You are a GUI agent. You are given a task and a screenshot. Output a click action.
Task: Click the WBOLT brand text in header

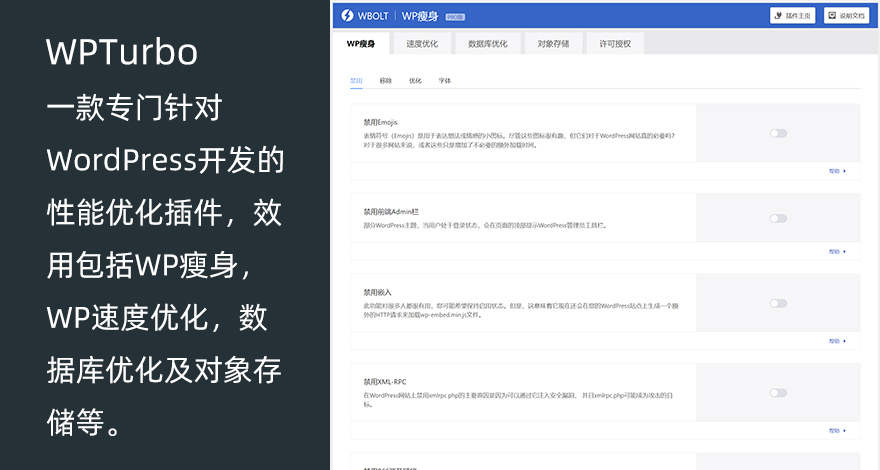(373, 16)
